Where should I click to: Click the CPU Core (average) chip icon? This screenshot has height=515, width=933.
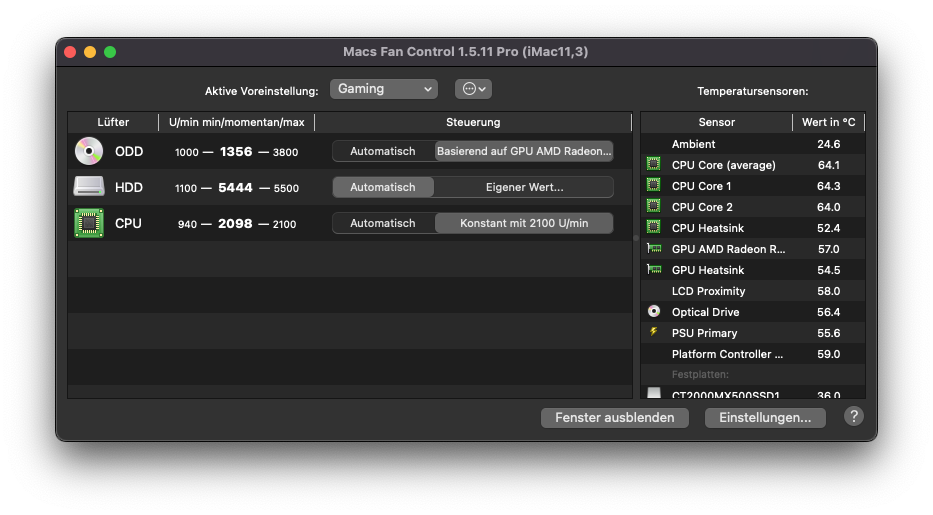tap(653, 164)
